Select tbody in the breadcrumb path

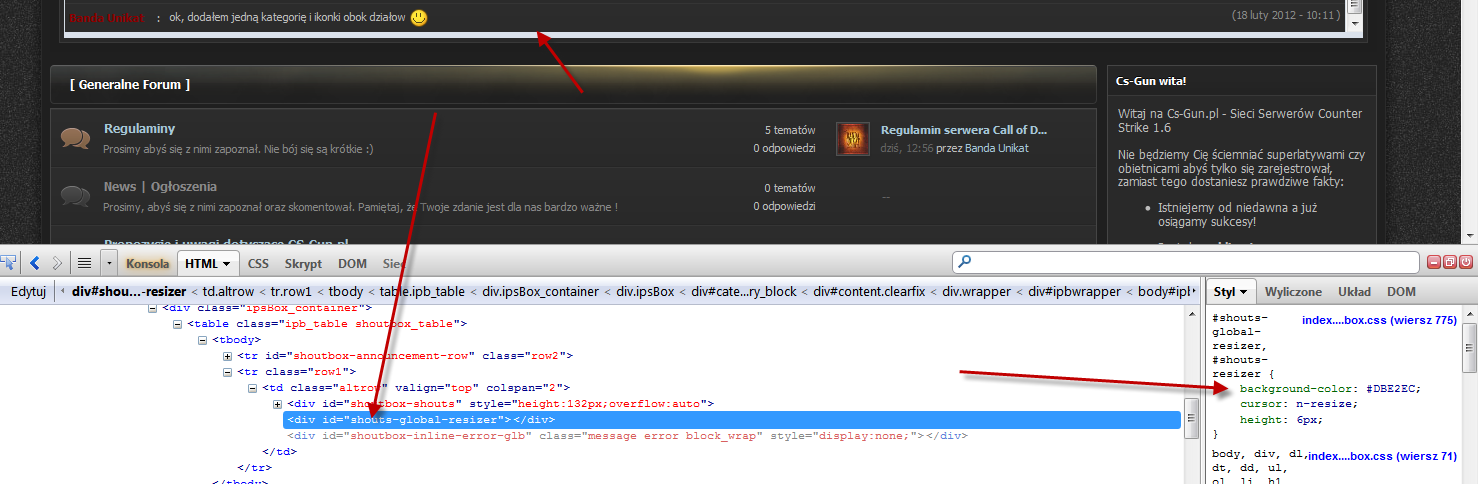click(x=346, y=292)
